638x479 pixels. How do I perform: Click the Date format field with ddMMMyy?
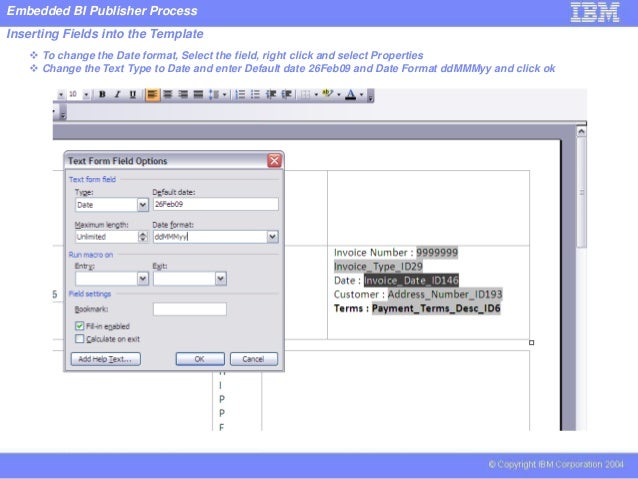pos(210,237)
